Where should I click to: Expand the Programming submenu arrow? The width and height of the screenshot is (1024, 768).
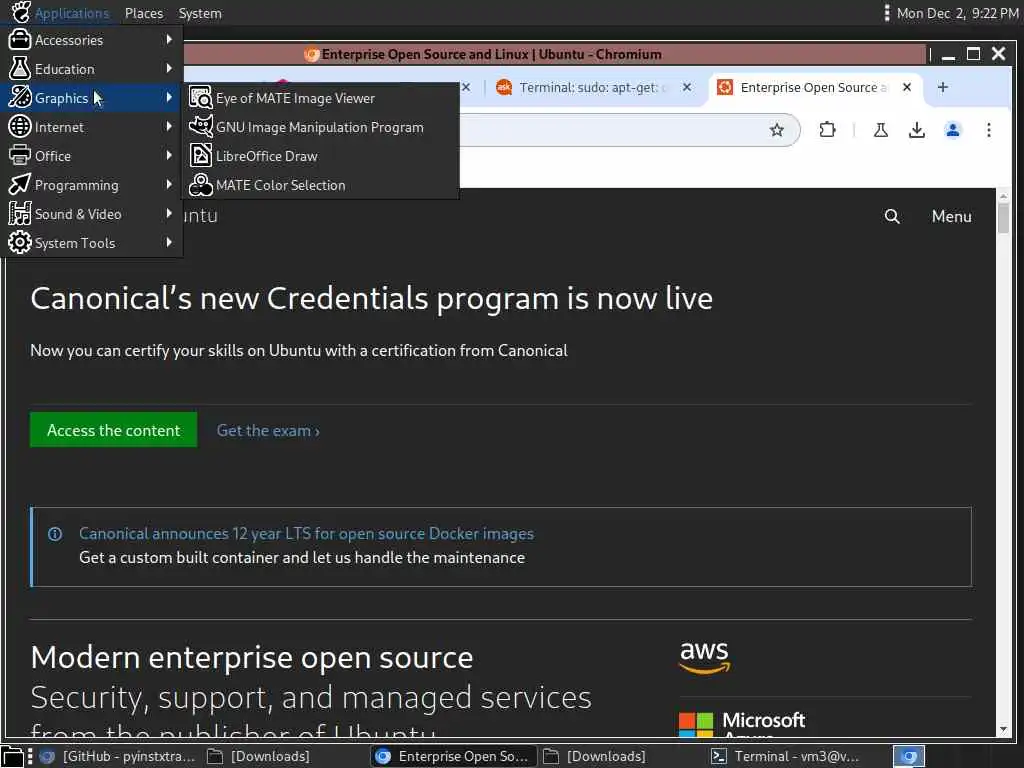point(169,184)
